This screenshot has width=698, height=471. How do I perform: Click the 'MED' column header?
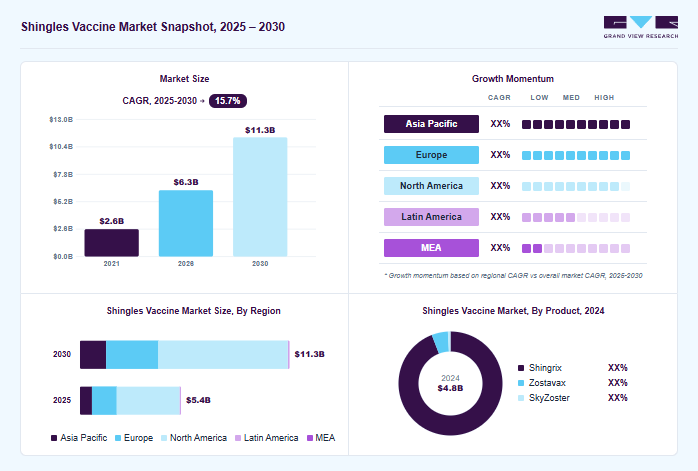[571, 97]
